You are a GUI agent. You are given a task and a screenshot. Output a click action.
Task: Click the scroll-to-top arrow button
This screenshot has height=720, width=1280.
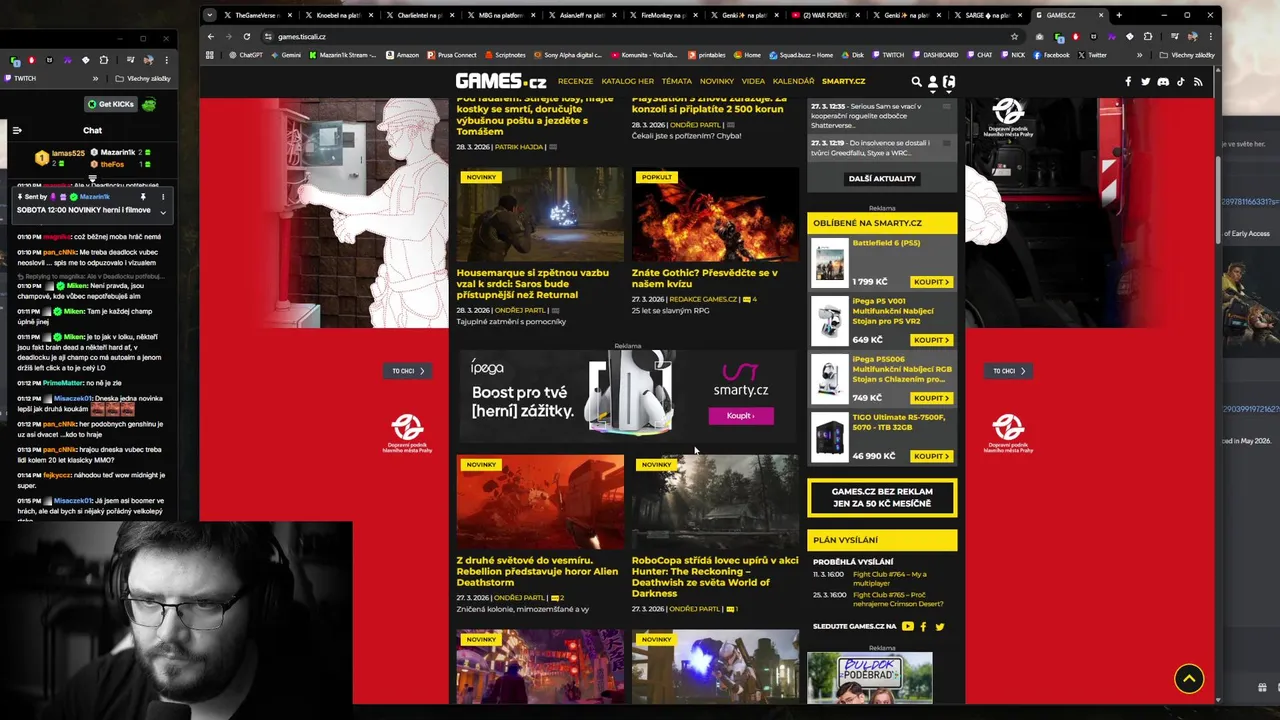pos(1189,678)
